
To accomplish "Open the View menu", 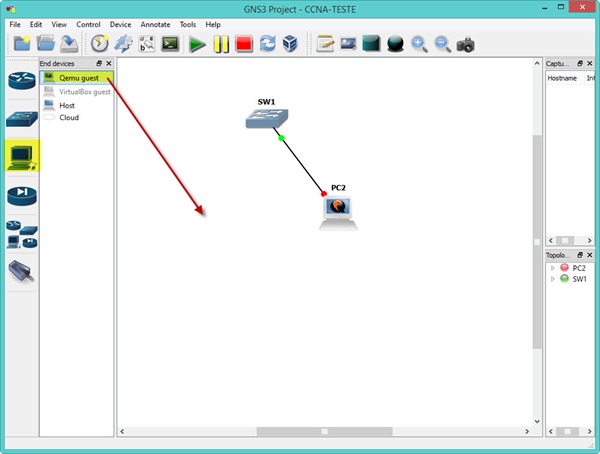I will click(59, 24).
